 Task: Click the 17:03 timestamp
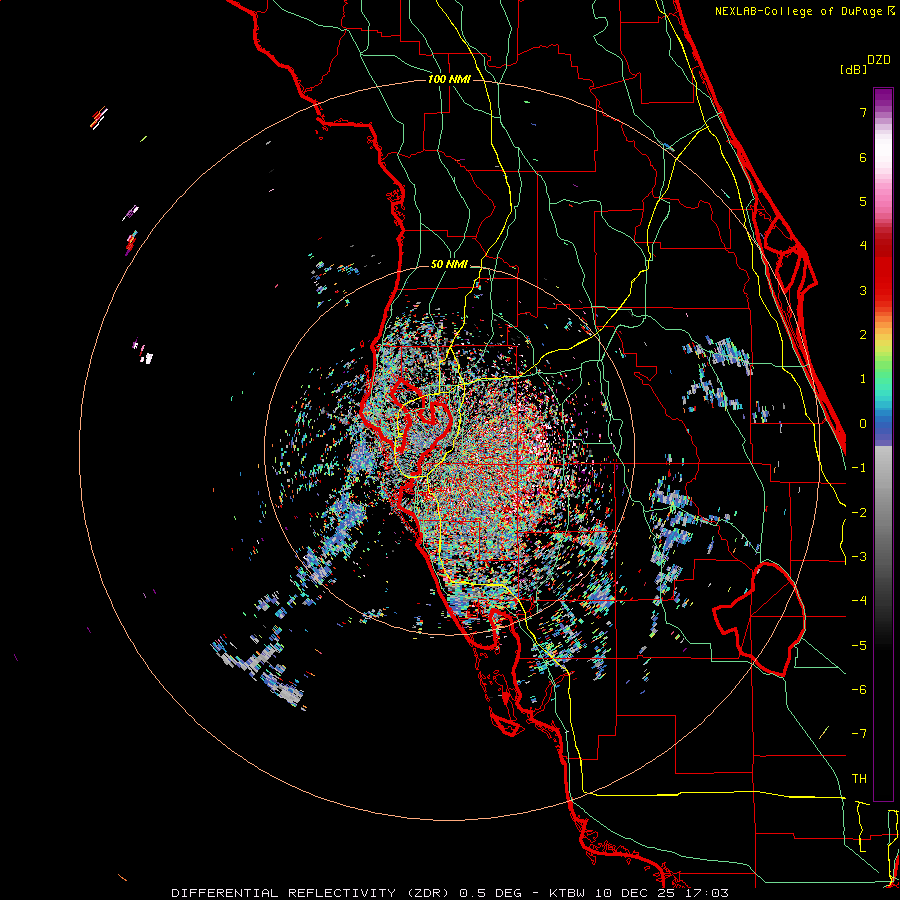point(705,893)
